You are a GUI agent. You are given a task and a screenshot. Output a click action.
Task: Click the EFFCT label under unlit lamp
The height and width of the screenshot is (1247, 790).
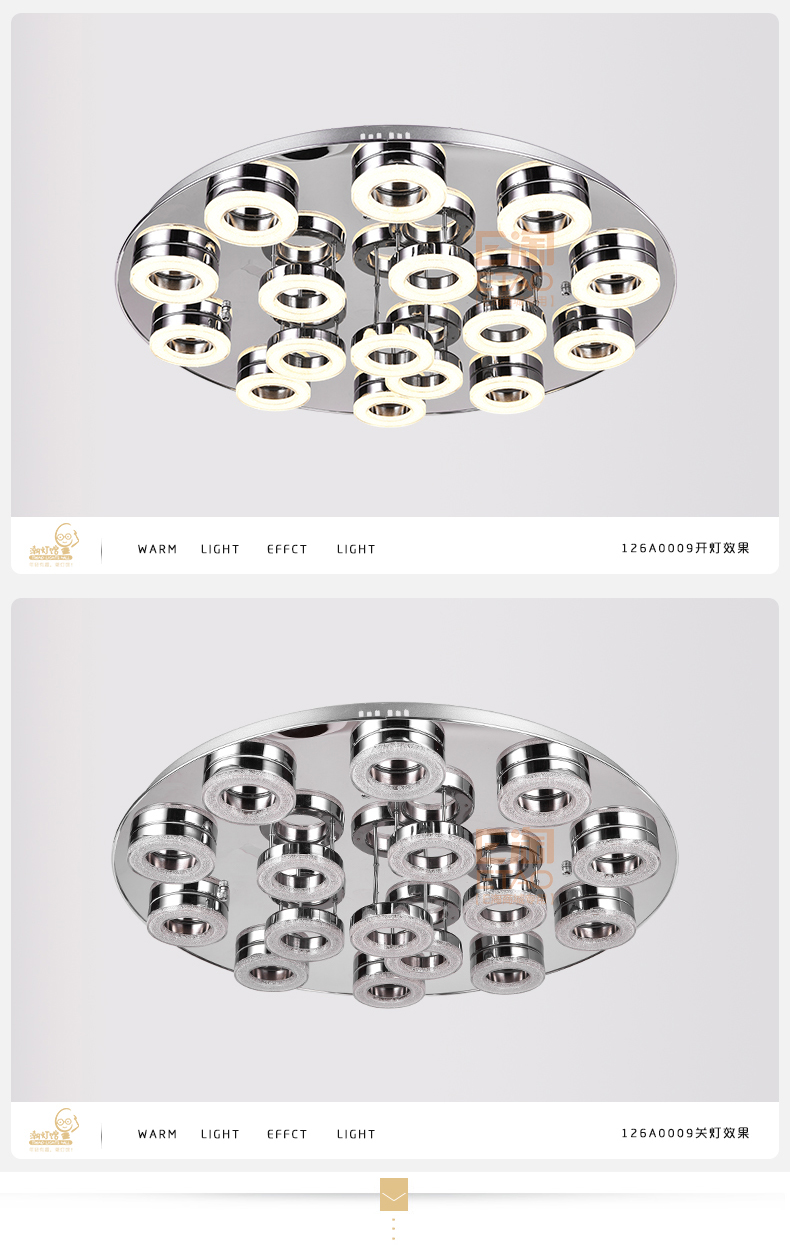tap(287, 1134)
